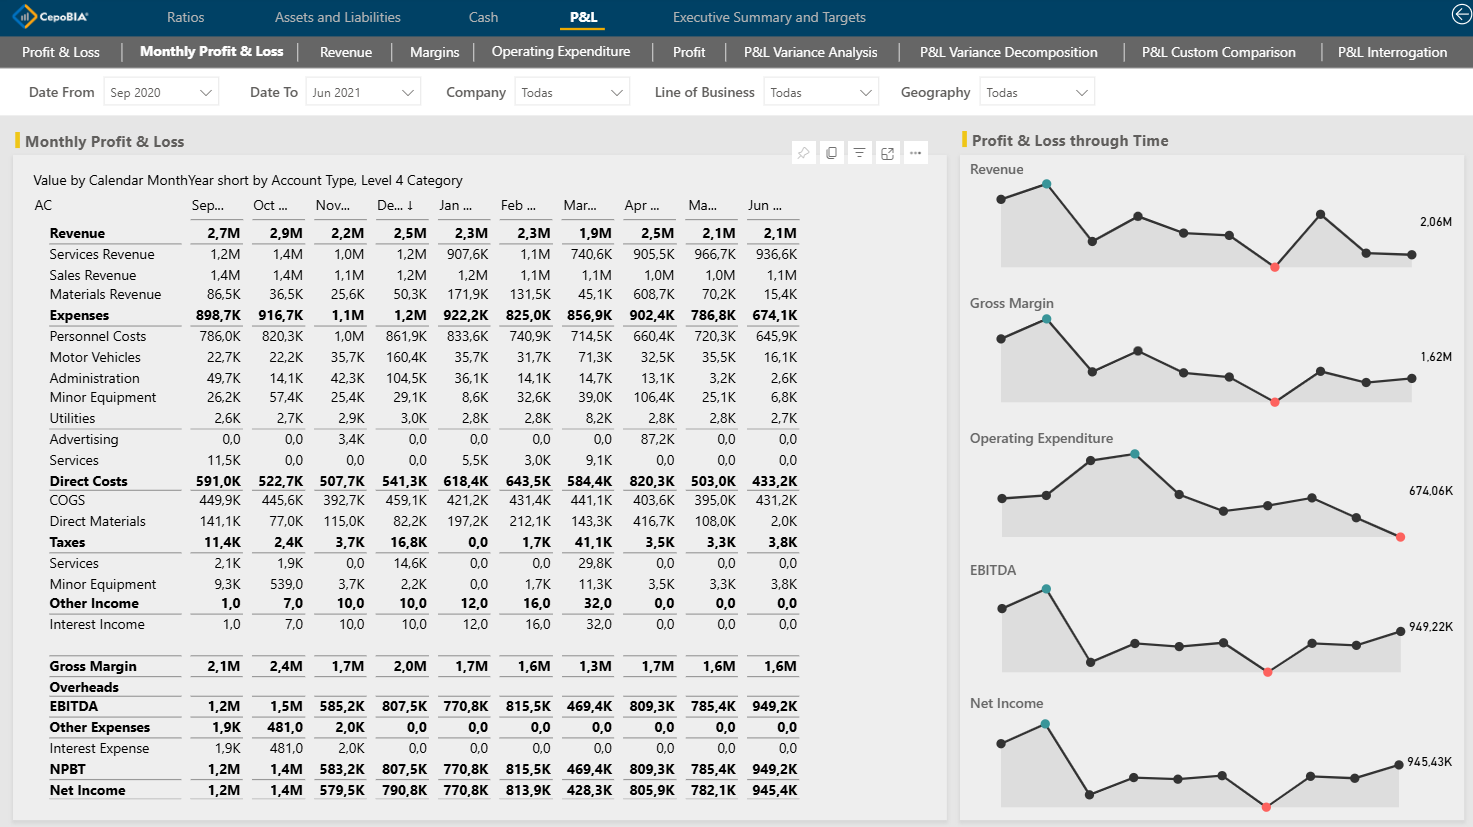This screenshot has width=1473, height=827.
Task: Select the Revenue row header in the table
Action: (x=77, y=233)
